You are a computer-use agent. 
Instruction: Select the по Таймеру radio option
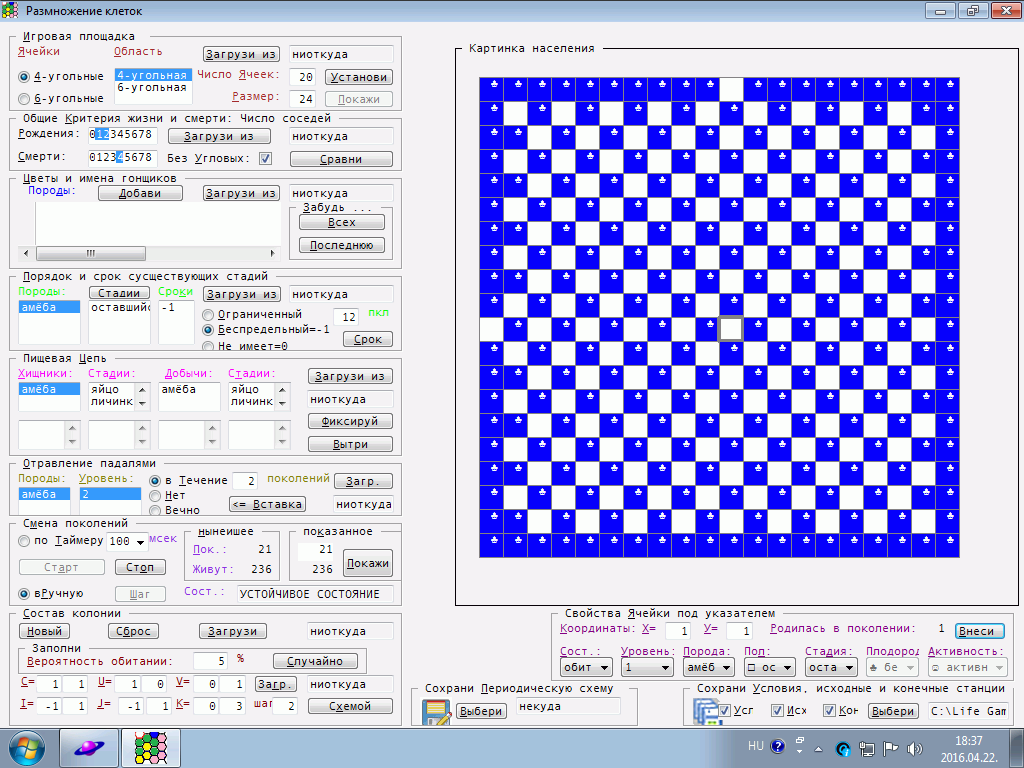coord(24,541)
